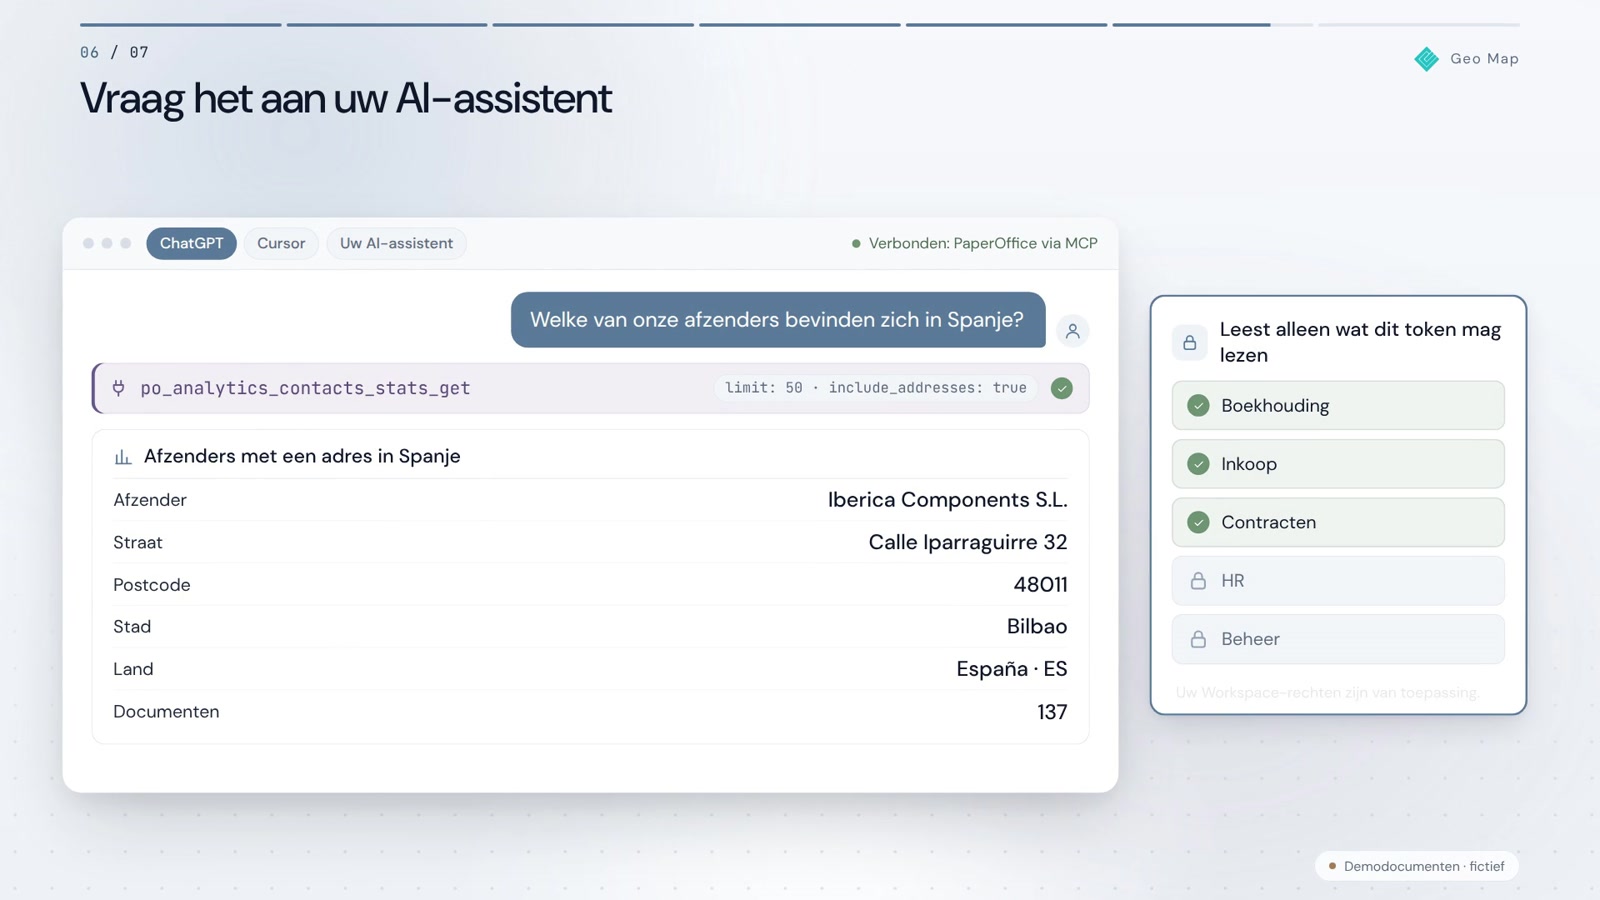The width and height of the screenshot is (1600, 900).
Task: Switch to the Cursor tab
Action: point(281,243)
